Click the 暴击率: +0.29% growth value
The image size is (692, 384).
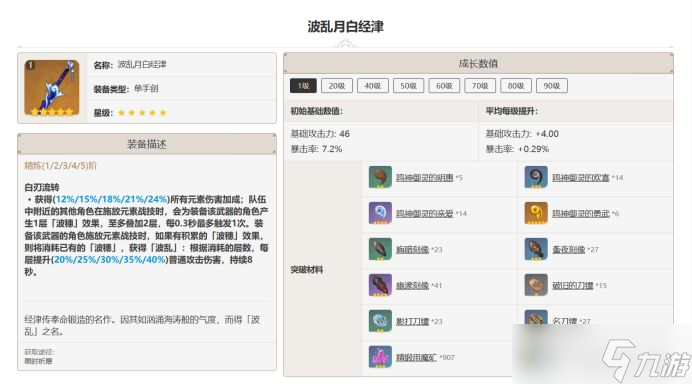tap(517, 149)
